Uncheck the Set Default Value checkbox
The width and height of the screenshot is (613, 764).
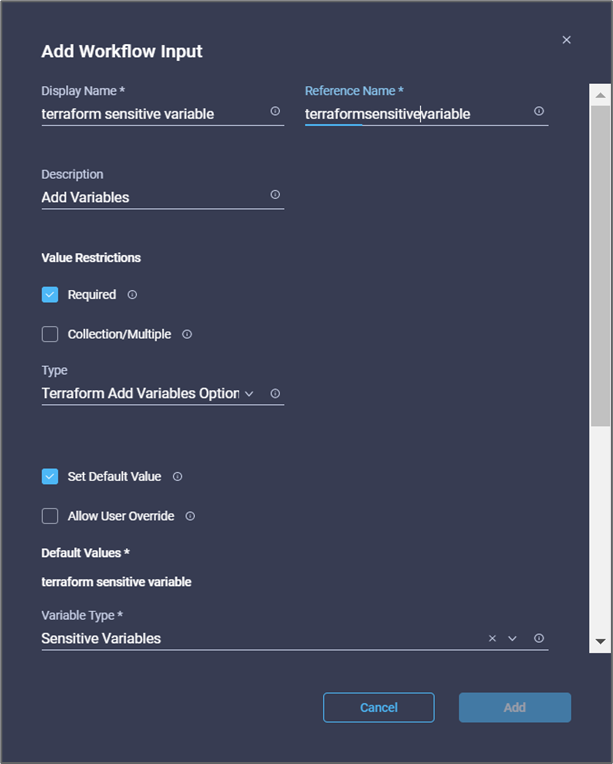(x=50, y=477)
